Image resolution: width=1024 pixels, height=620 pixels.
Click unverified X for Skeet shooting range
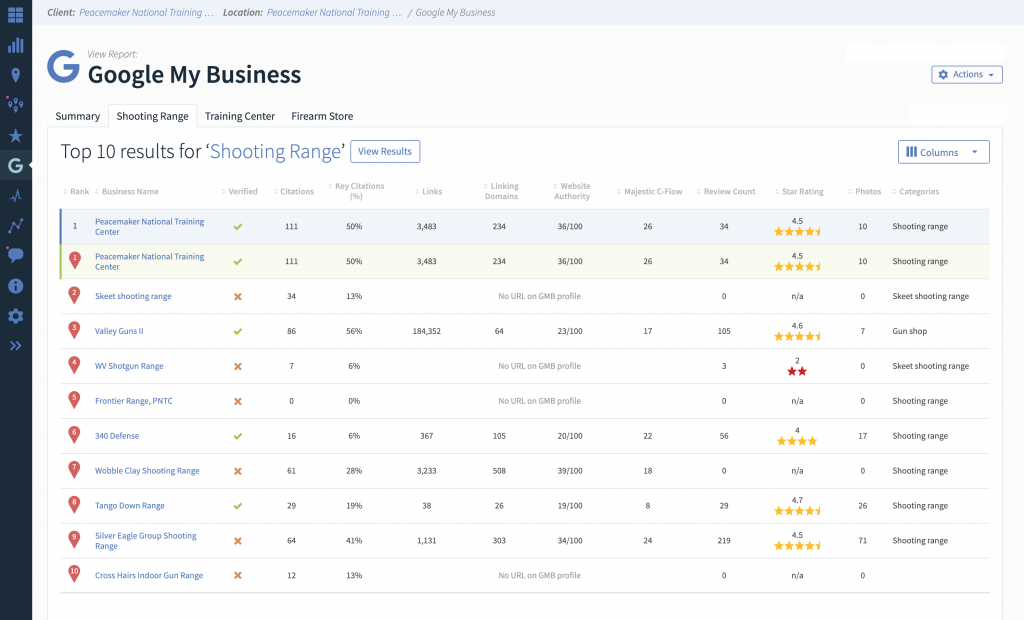238,297
